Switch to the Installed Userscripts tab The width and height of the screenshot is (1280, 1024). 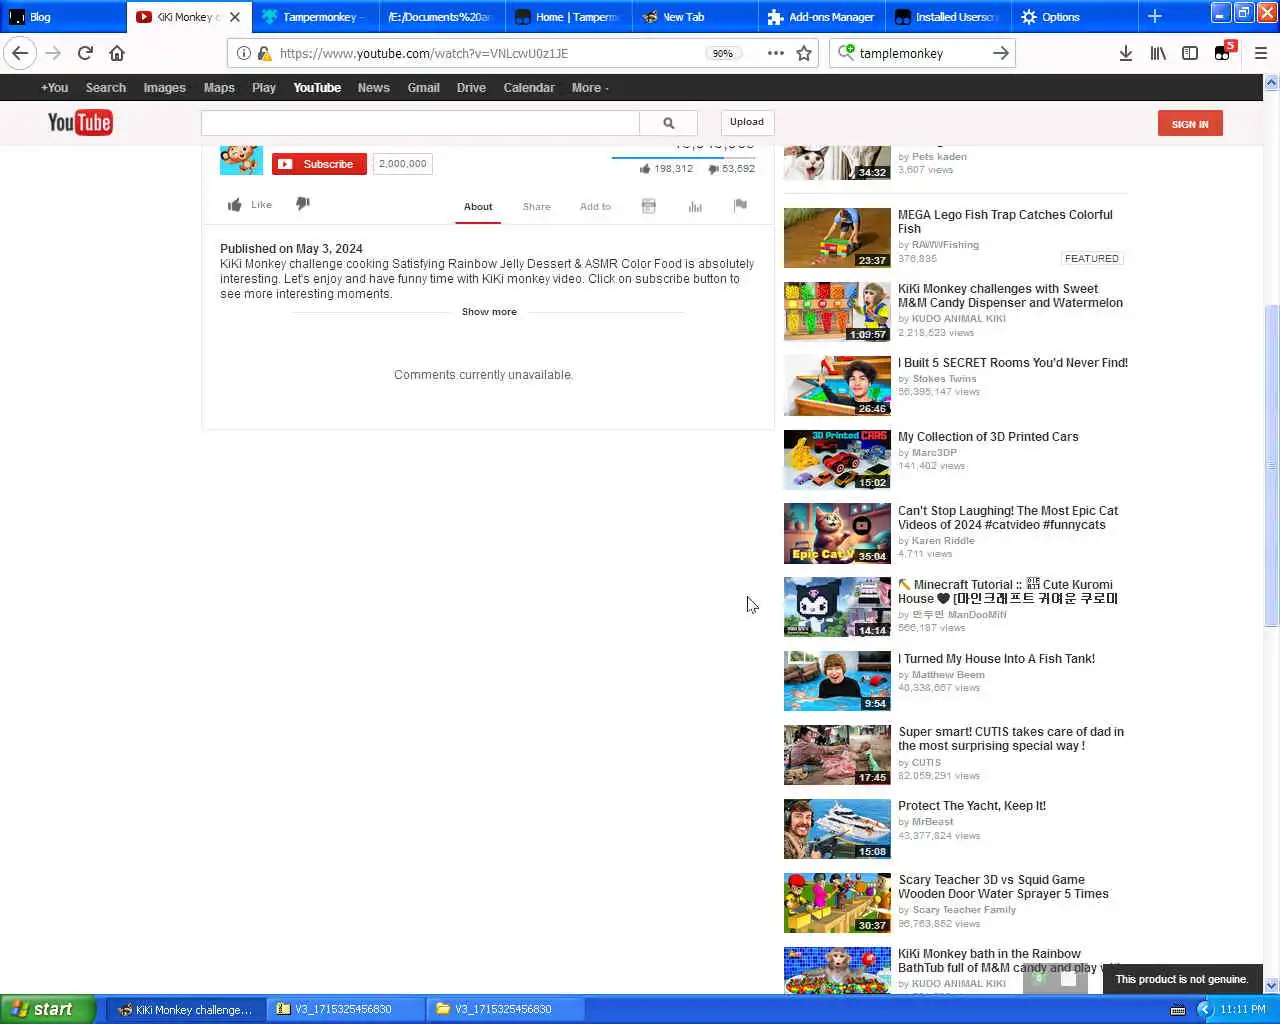click(x=947, y=17)
